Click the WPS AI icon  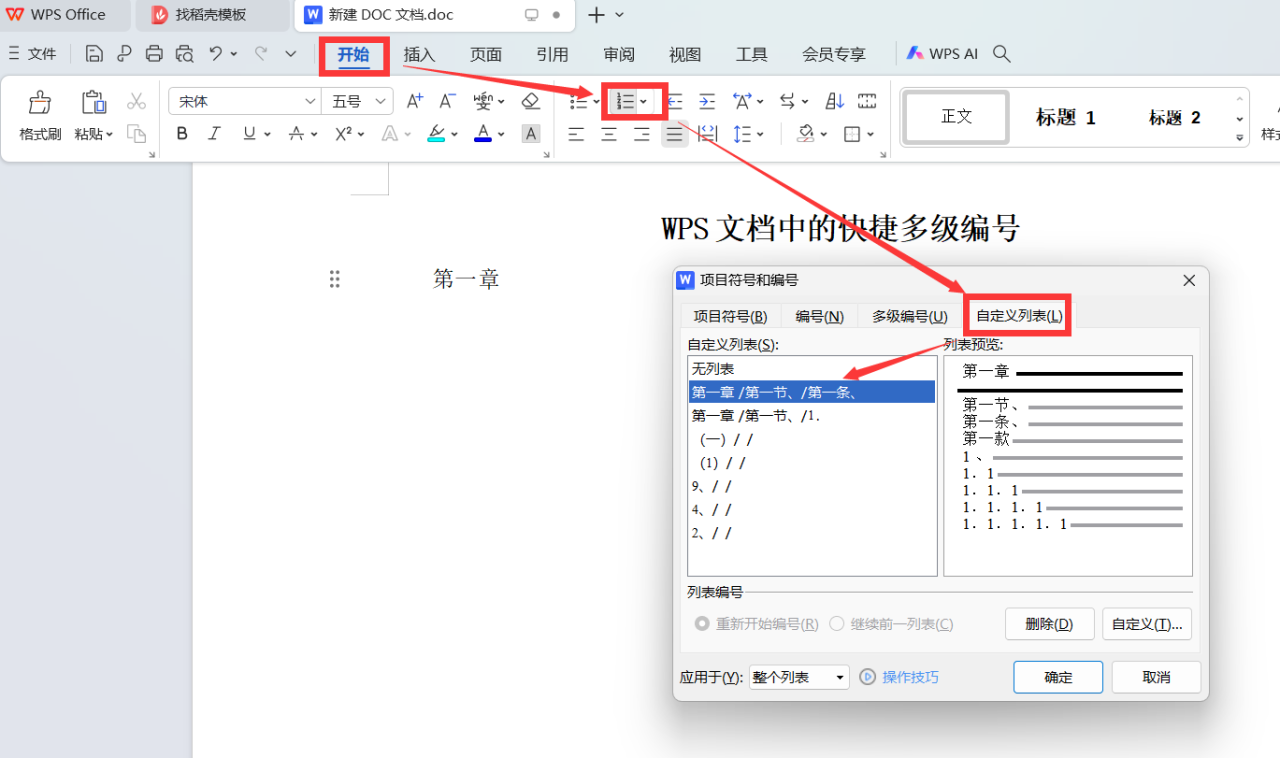[915, 54]
